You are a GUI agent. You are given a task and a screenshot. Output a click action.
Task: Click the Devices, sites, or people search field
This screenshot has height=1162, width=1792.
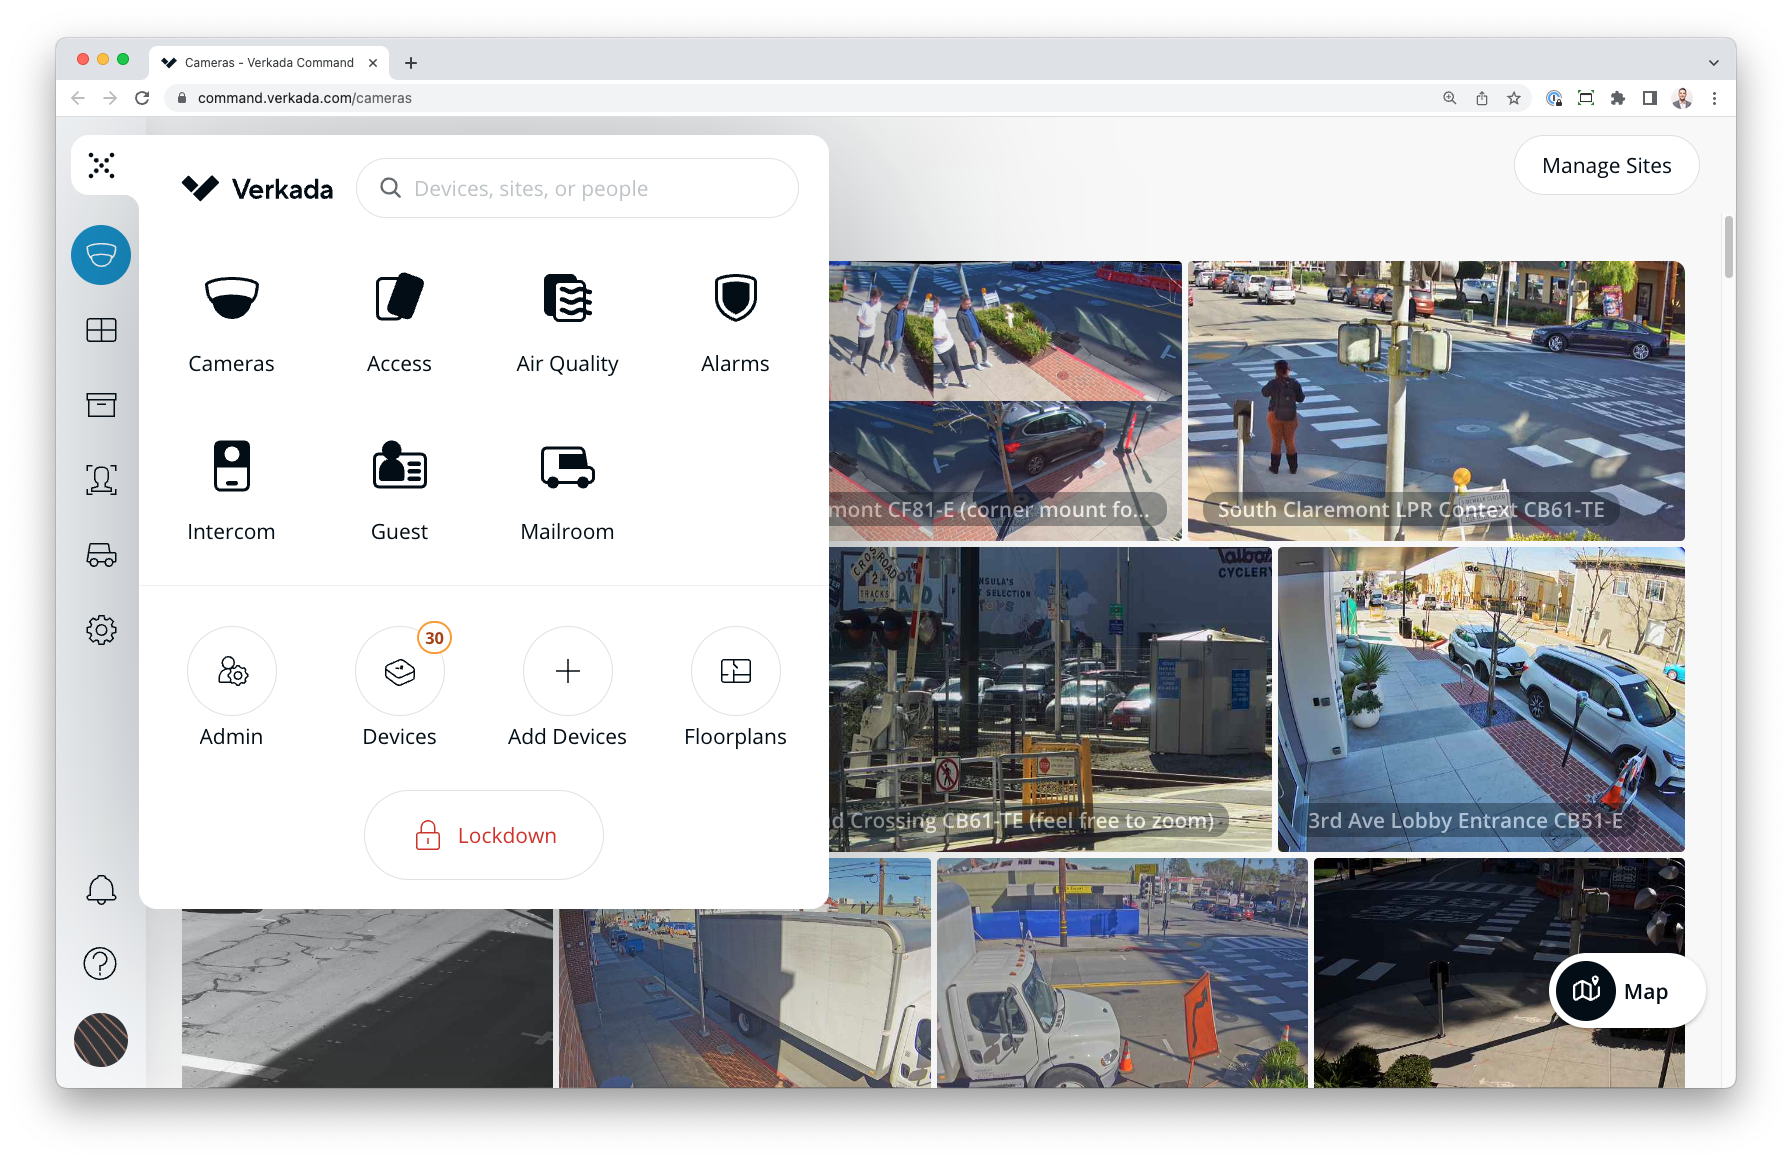point(578,188)
